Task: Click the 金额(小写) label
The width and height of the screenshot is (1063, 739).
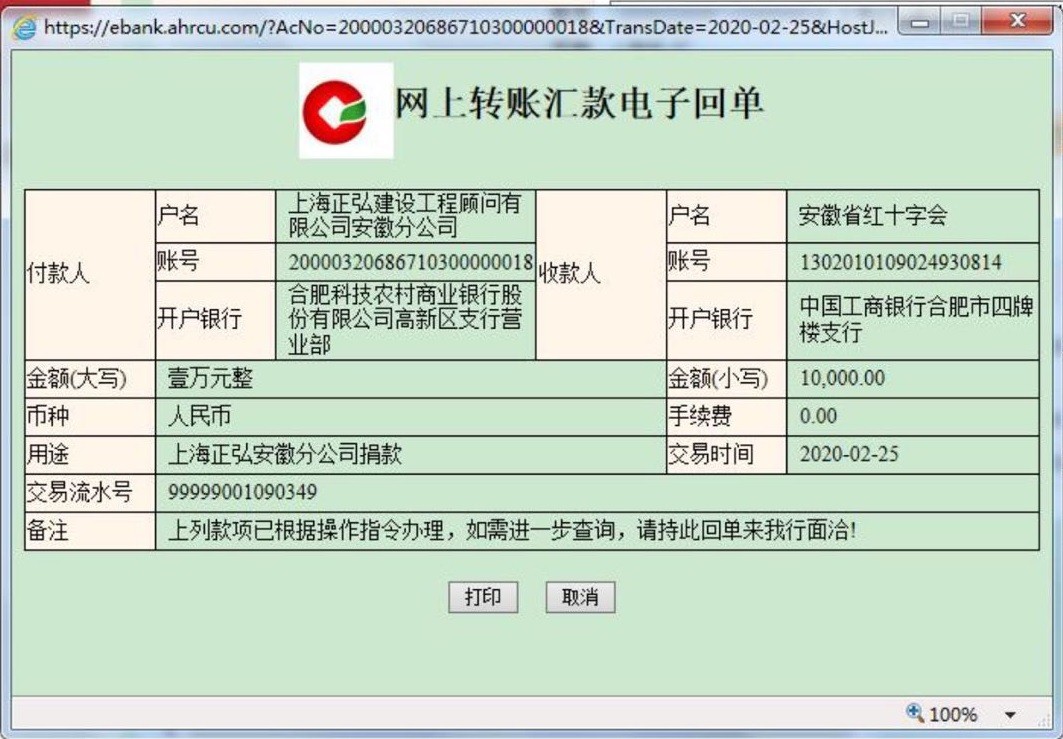Action: pos(718,378)
